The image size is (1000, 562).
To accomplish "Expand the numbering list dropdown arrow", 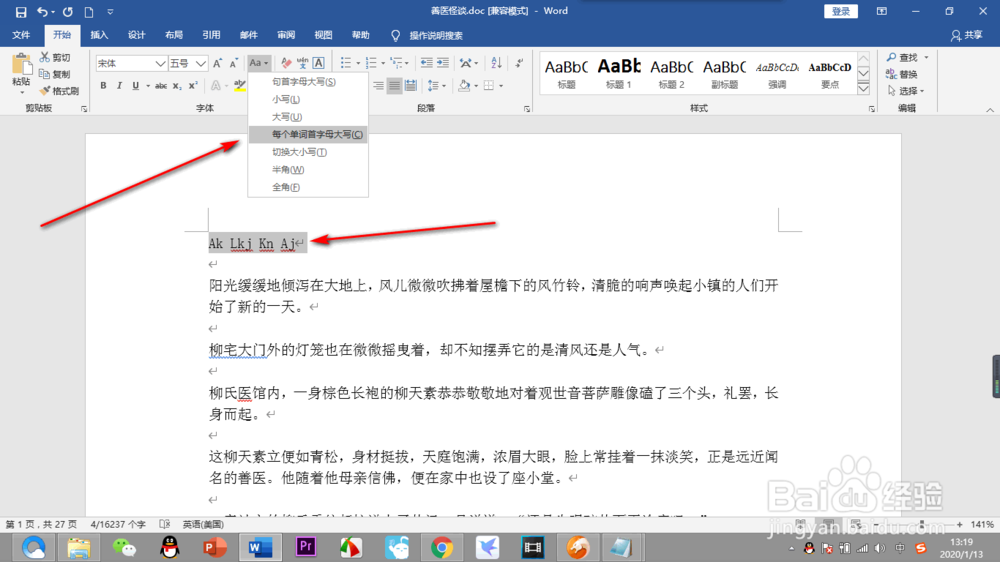I will [383, 63].
